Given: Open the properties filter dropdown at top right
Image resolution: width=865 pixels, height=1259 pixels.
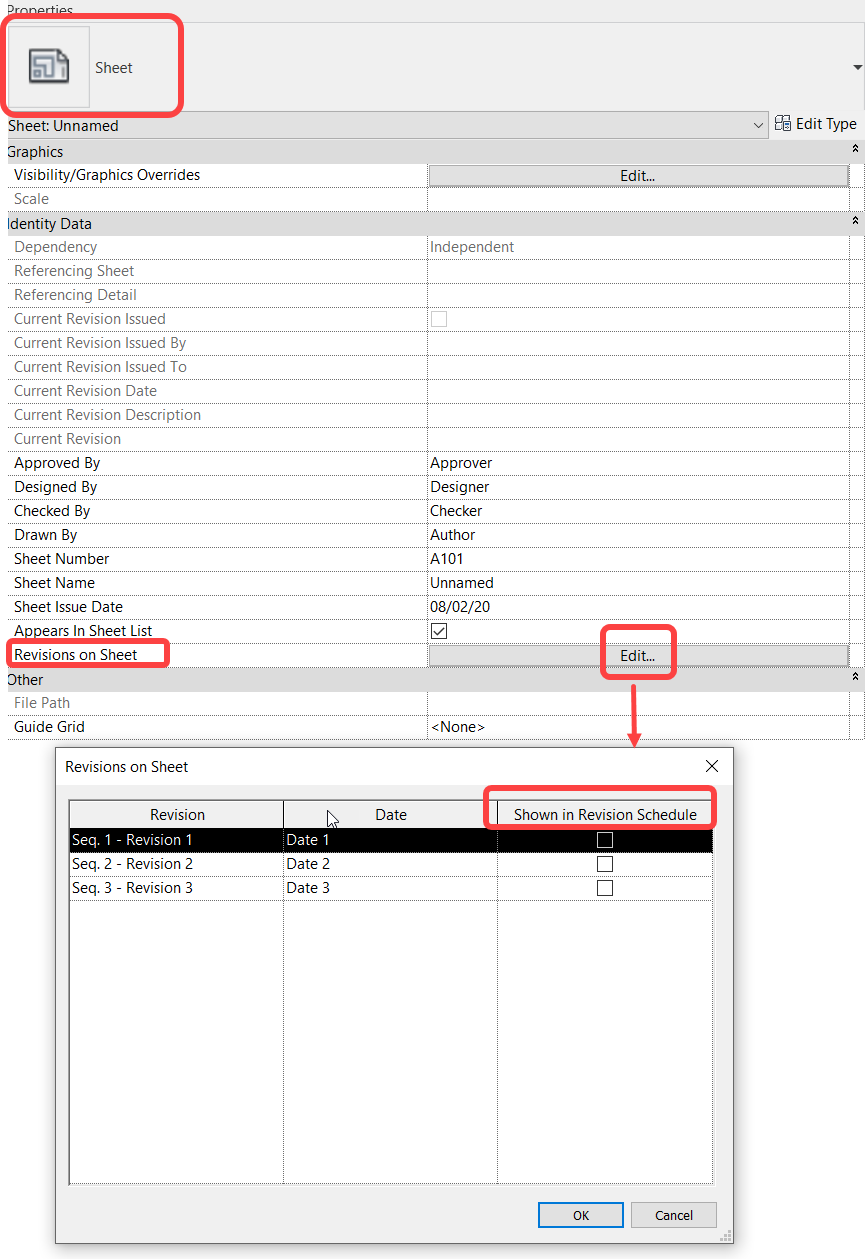Looking at the screenshot, I should click(x=858, y=68).
